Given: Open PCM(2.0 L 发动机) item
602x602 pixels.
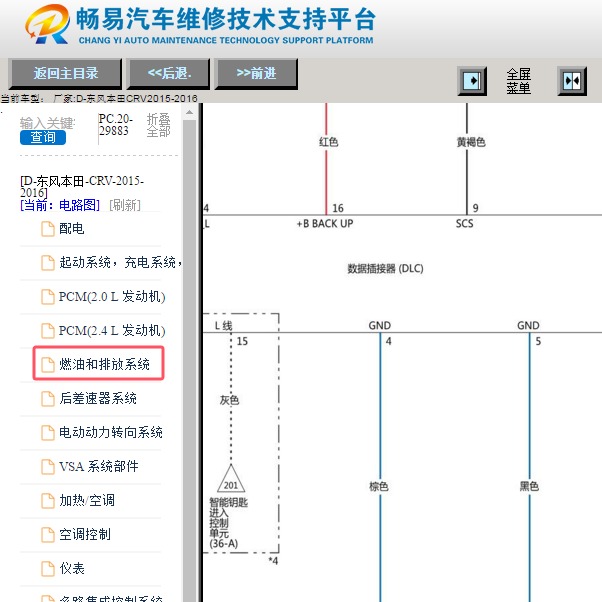Looking at the screenshot, I should click(x=112, y=296).
